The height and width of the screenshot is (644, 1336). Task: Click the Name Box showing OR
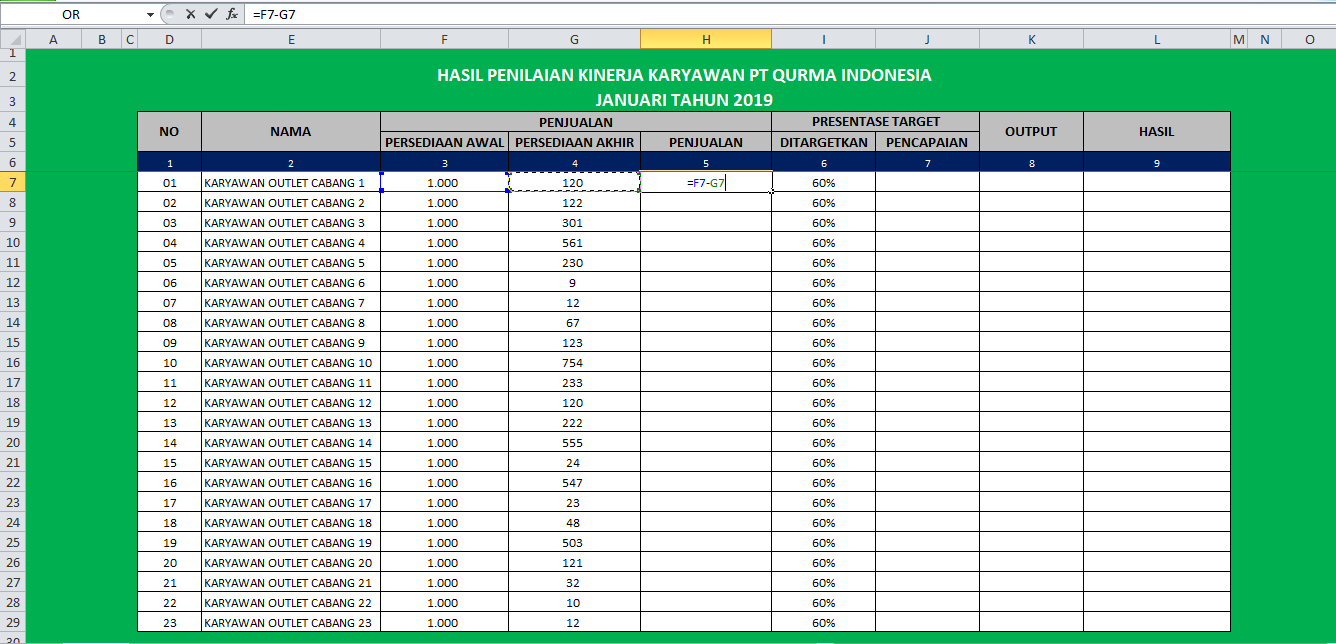[70, 14]
